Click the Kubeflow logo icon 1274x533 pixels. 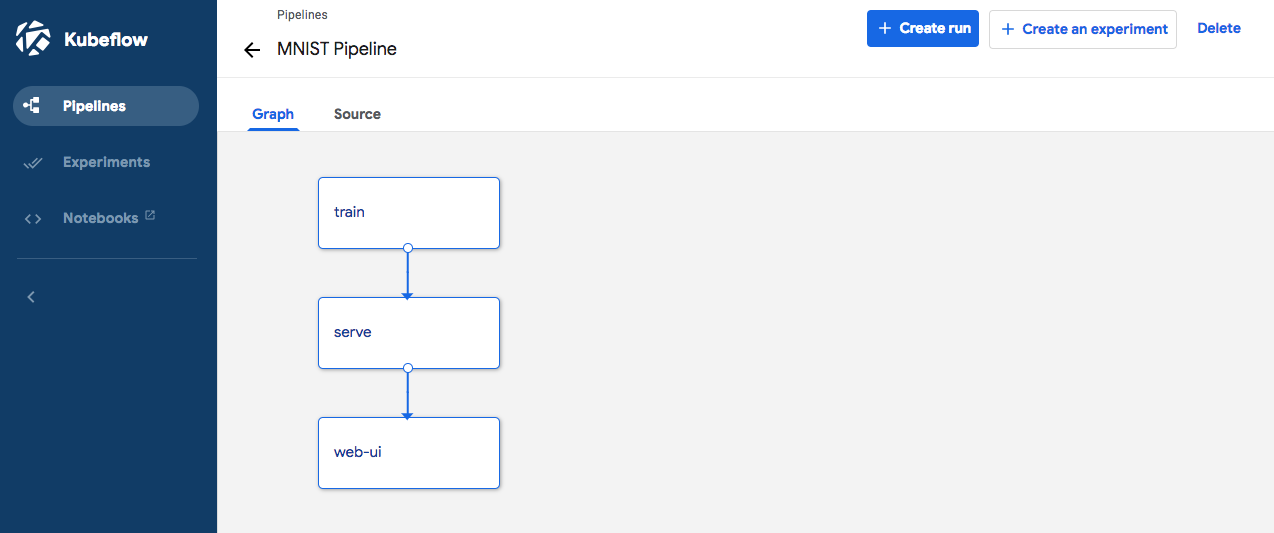[x=33, y=39]
